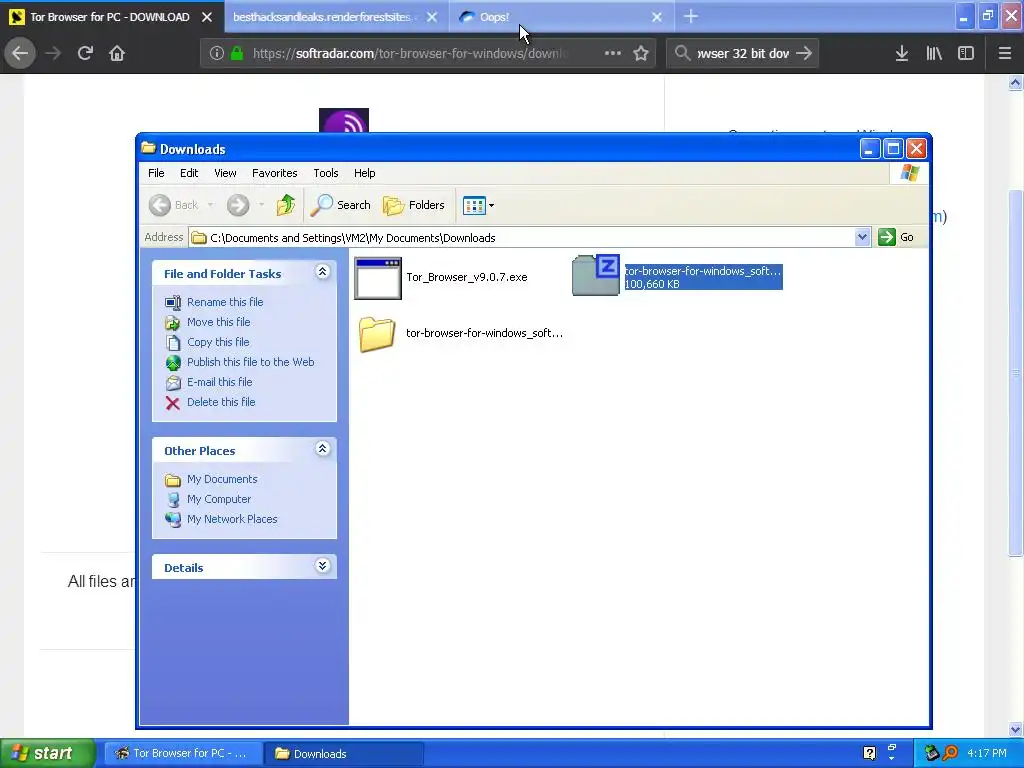Minimize the Downloads window
The image size is (1024, 768).
(x=869, y=149)
